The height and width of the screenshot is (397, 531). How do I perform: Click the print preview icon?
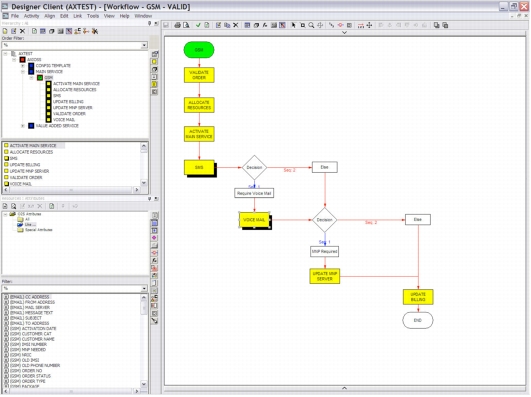click(186, 25)
